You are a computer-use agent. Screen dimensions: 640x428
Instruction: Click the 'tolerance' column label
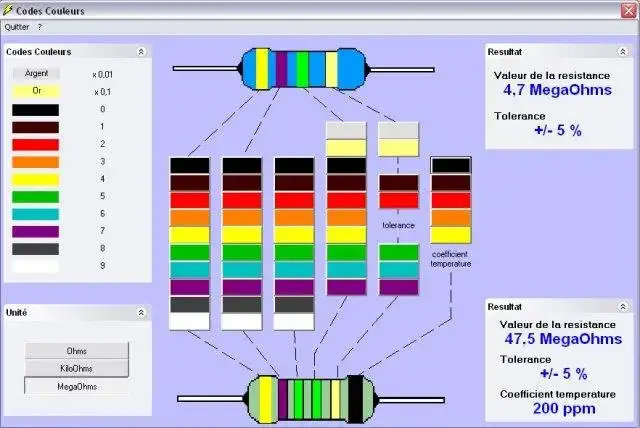pos(398,225)
